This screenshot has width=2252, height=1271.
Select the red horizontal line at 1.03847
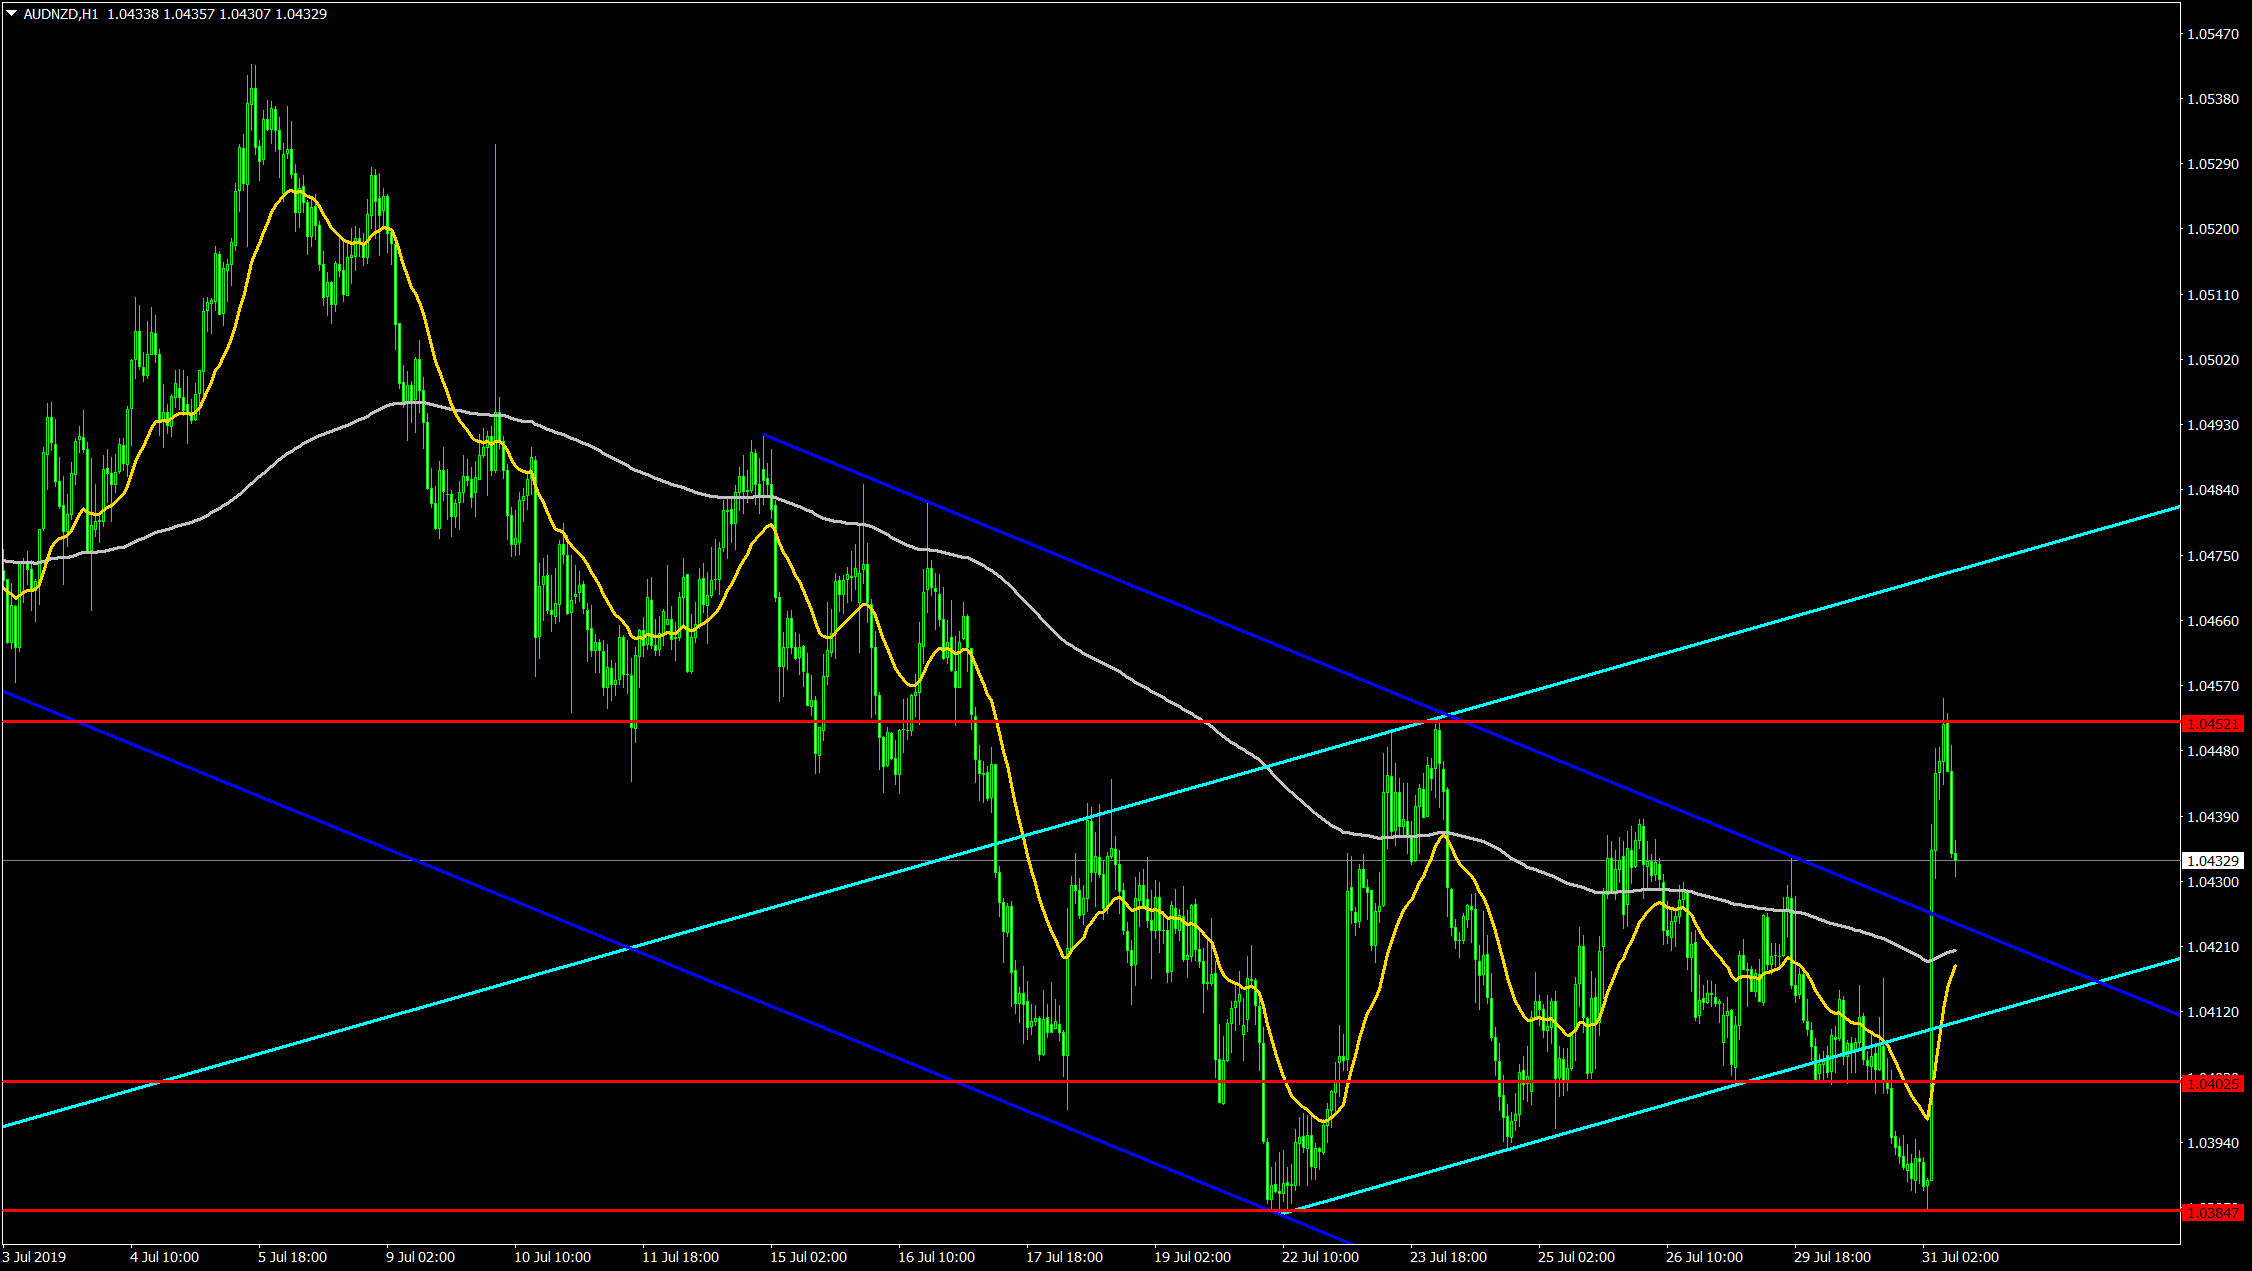pyautogui.click(x=600, y=1210)
